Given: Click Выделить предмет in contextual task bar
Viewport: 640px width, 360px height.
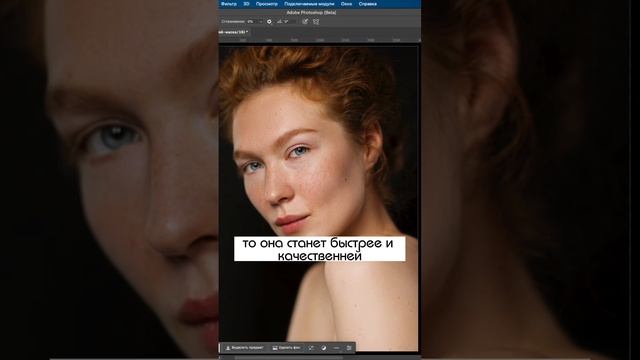Looking at the screenshot, I should [244, 348].
